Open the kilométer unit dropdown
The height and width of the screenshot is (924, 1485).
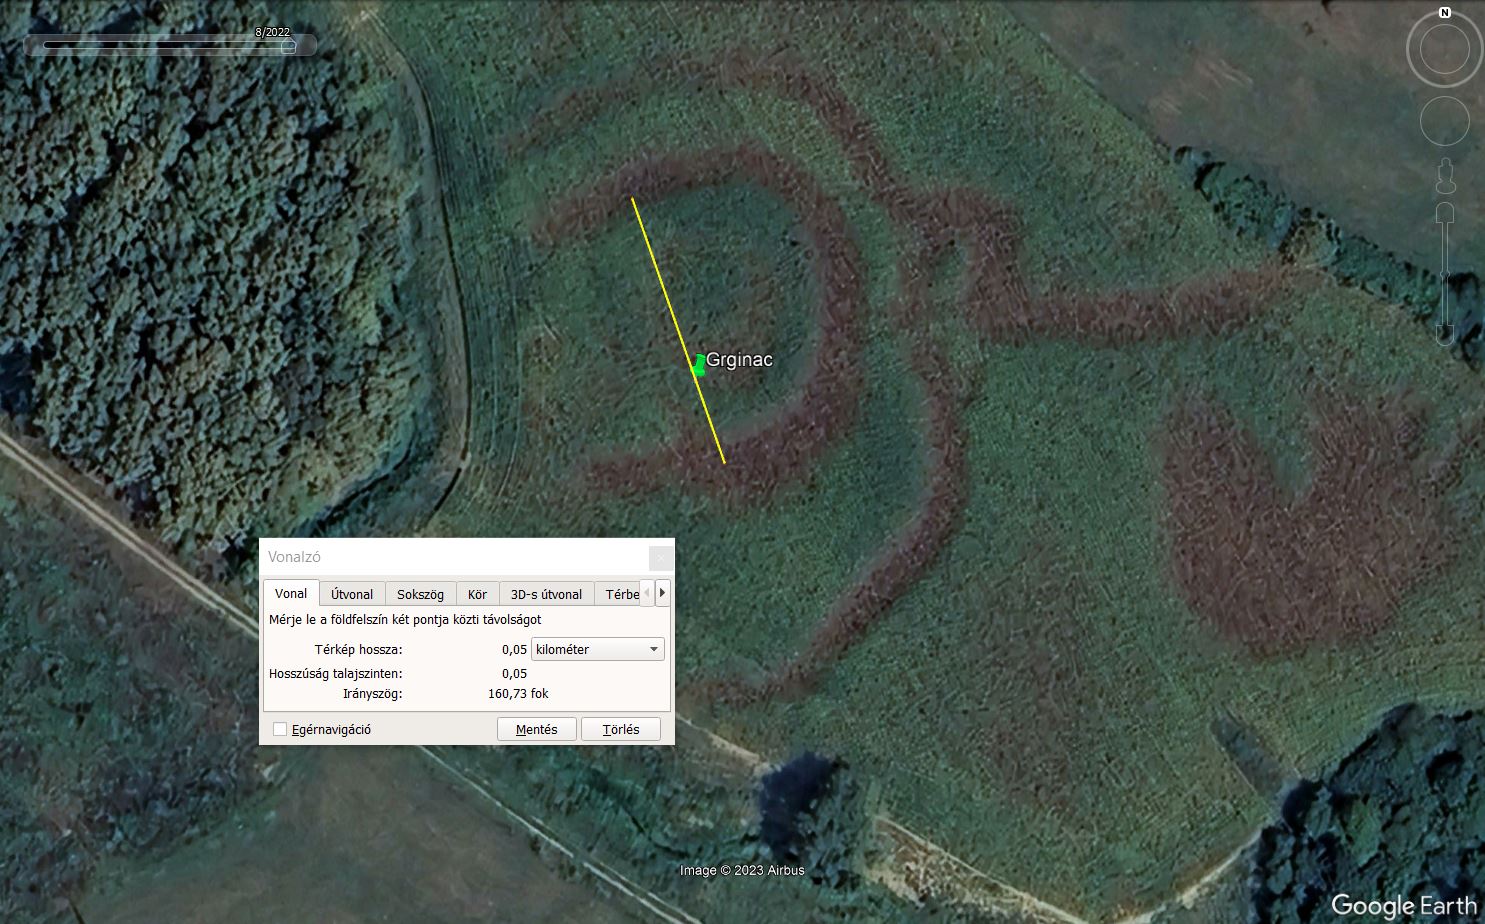(597, 649)
